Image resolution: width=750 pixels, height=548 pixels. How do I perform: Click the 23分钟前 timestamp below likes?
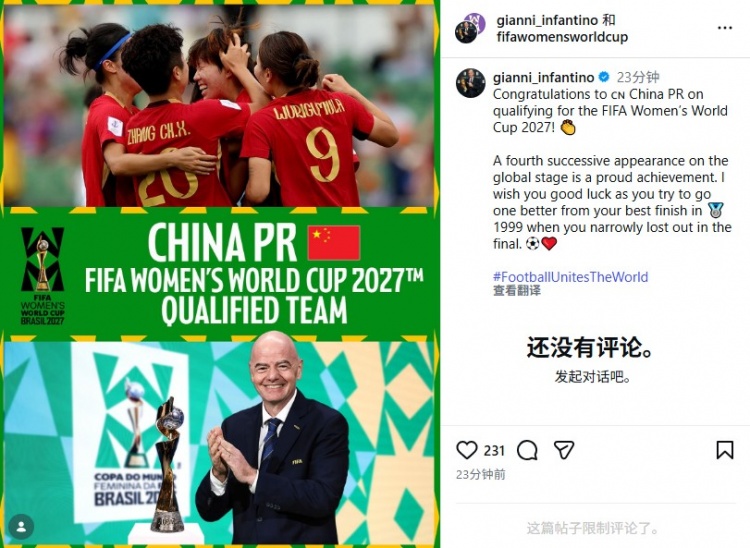pos(480,474)
